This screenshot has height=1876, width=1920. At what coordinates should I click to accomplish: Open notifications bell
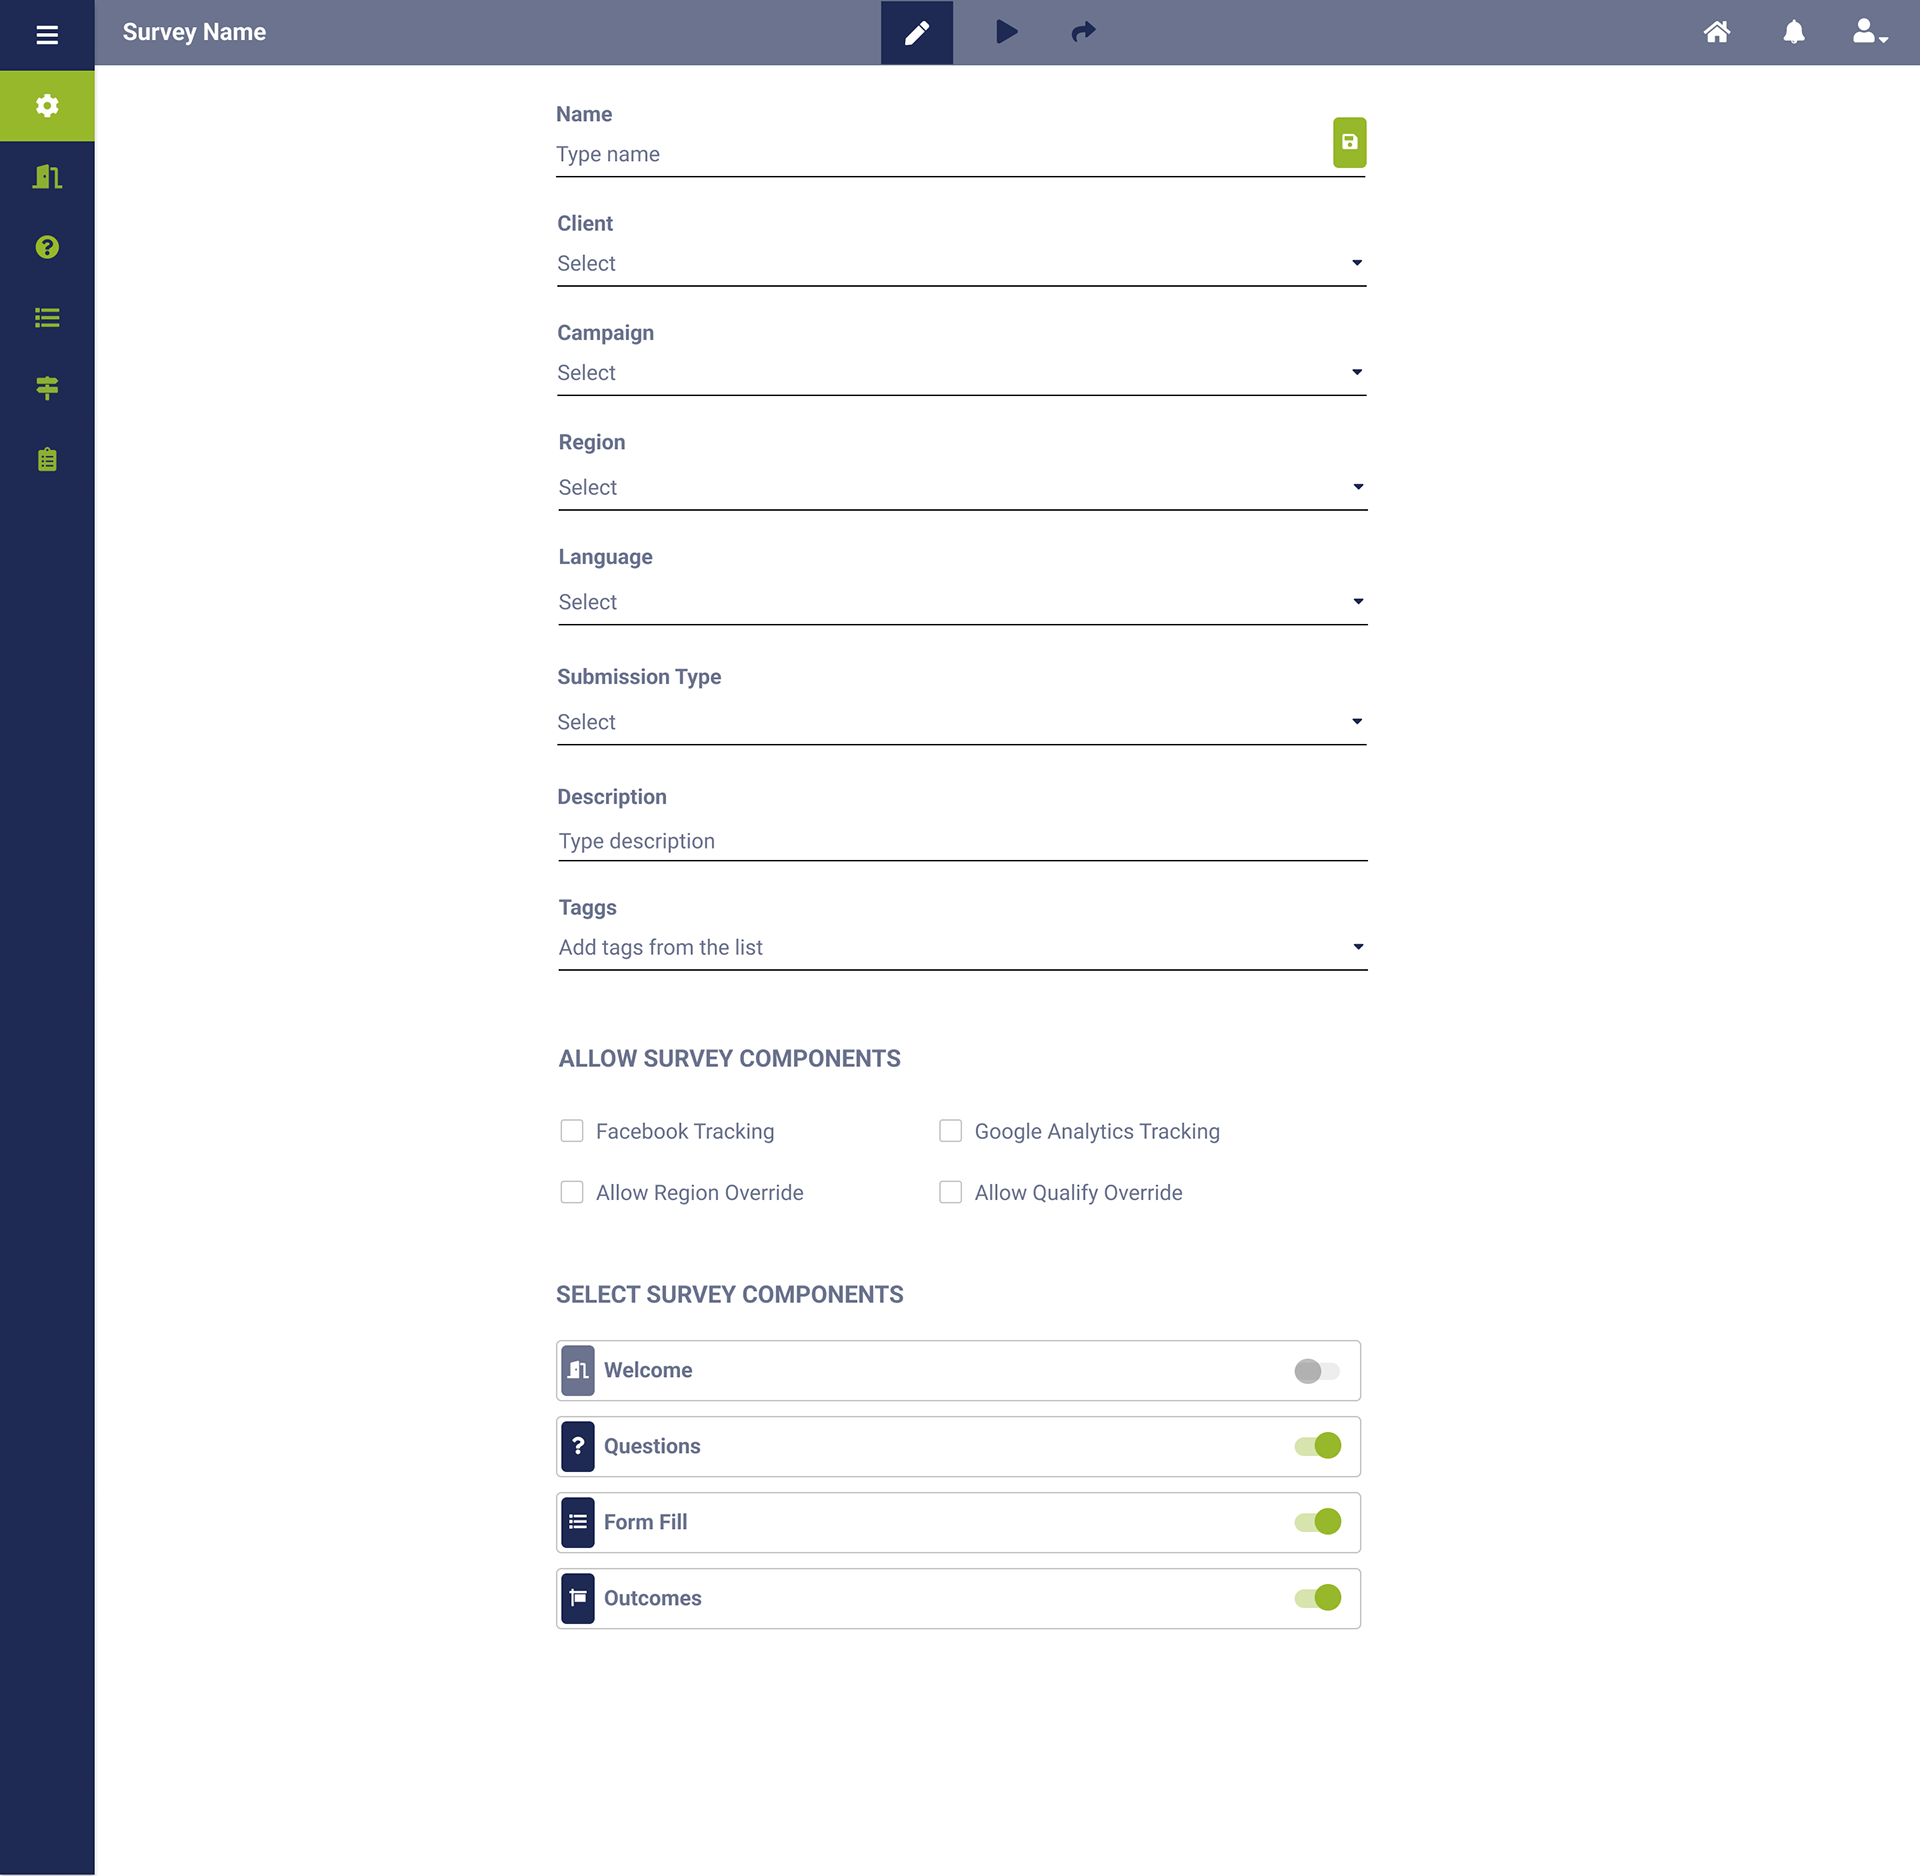coord(1794,32)
